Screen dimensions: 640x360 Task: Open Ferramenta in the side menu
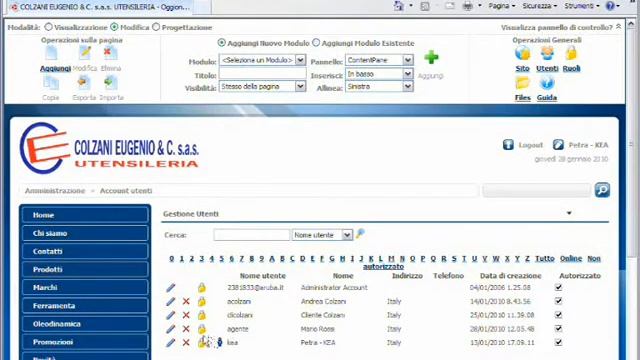point(85,306)
